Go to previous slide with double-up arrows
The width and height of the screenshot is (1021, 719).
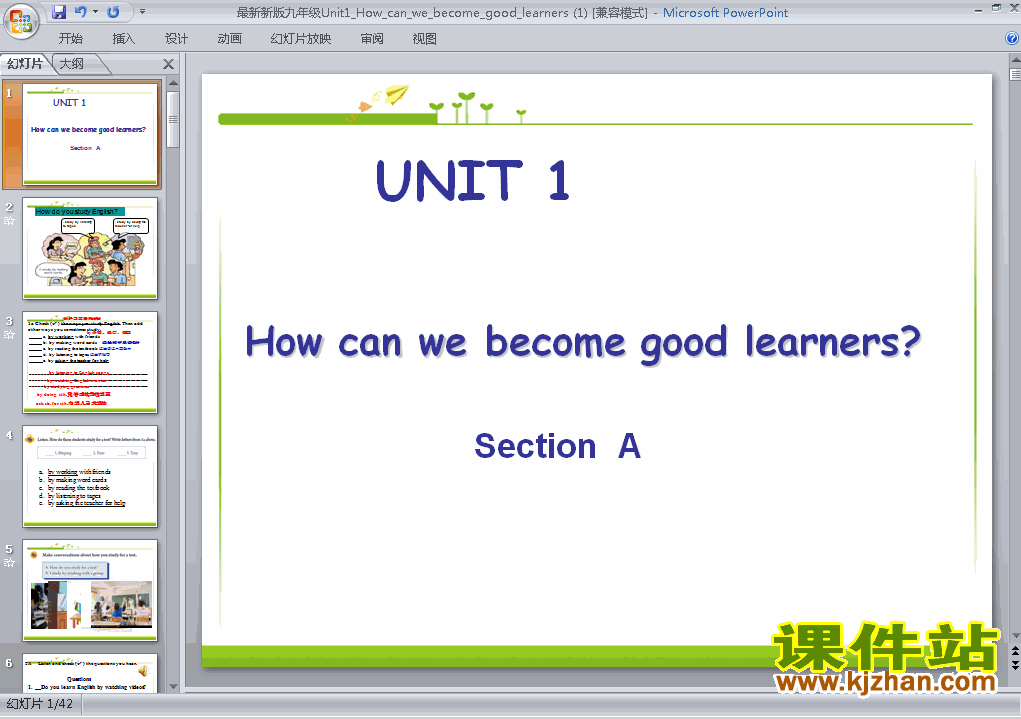click(1015, 651)
